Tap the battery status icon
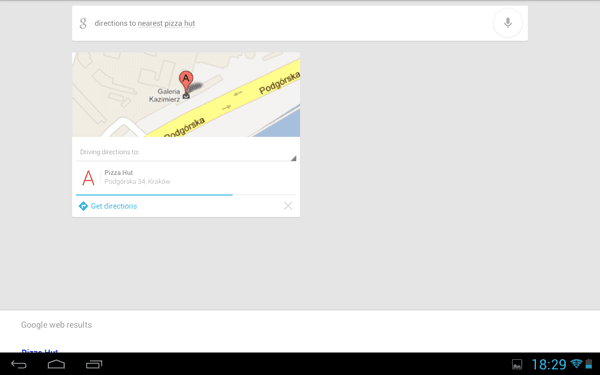 (589, 364)
